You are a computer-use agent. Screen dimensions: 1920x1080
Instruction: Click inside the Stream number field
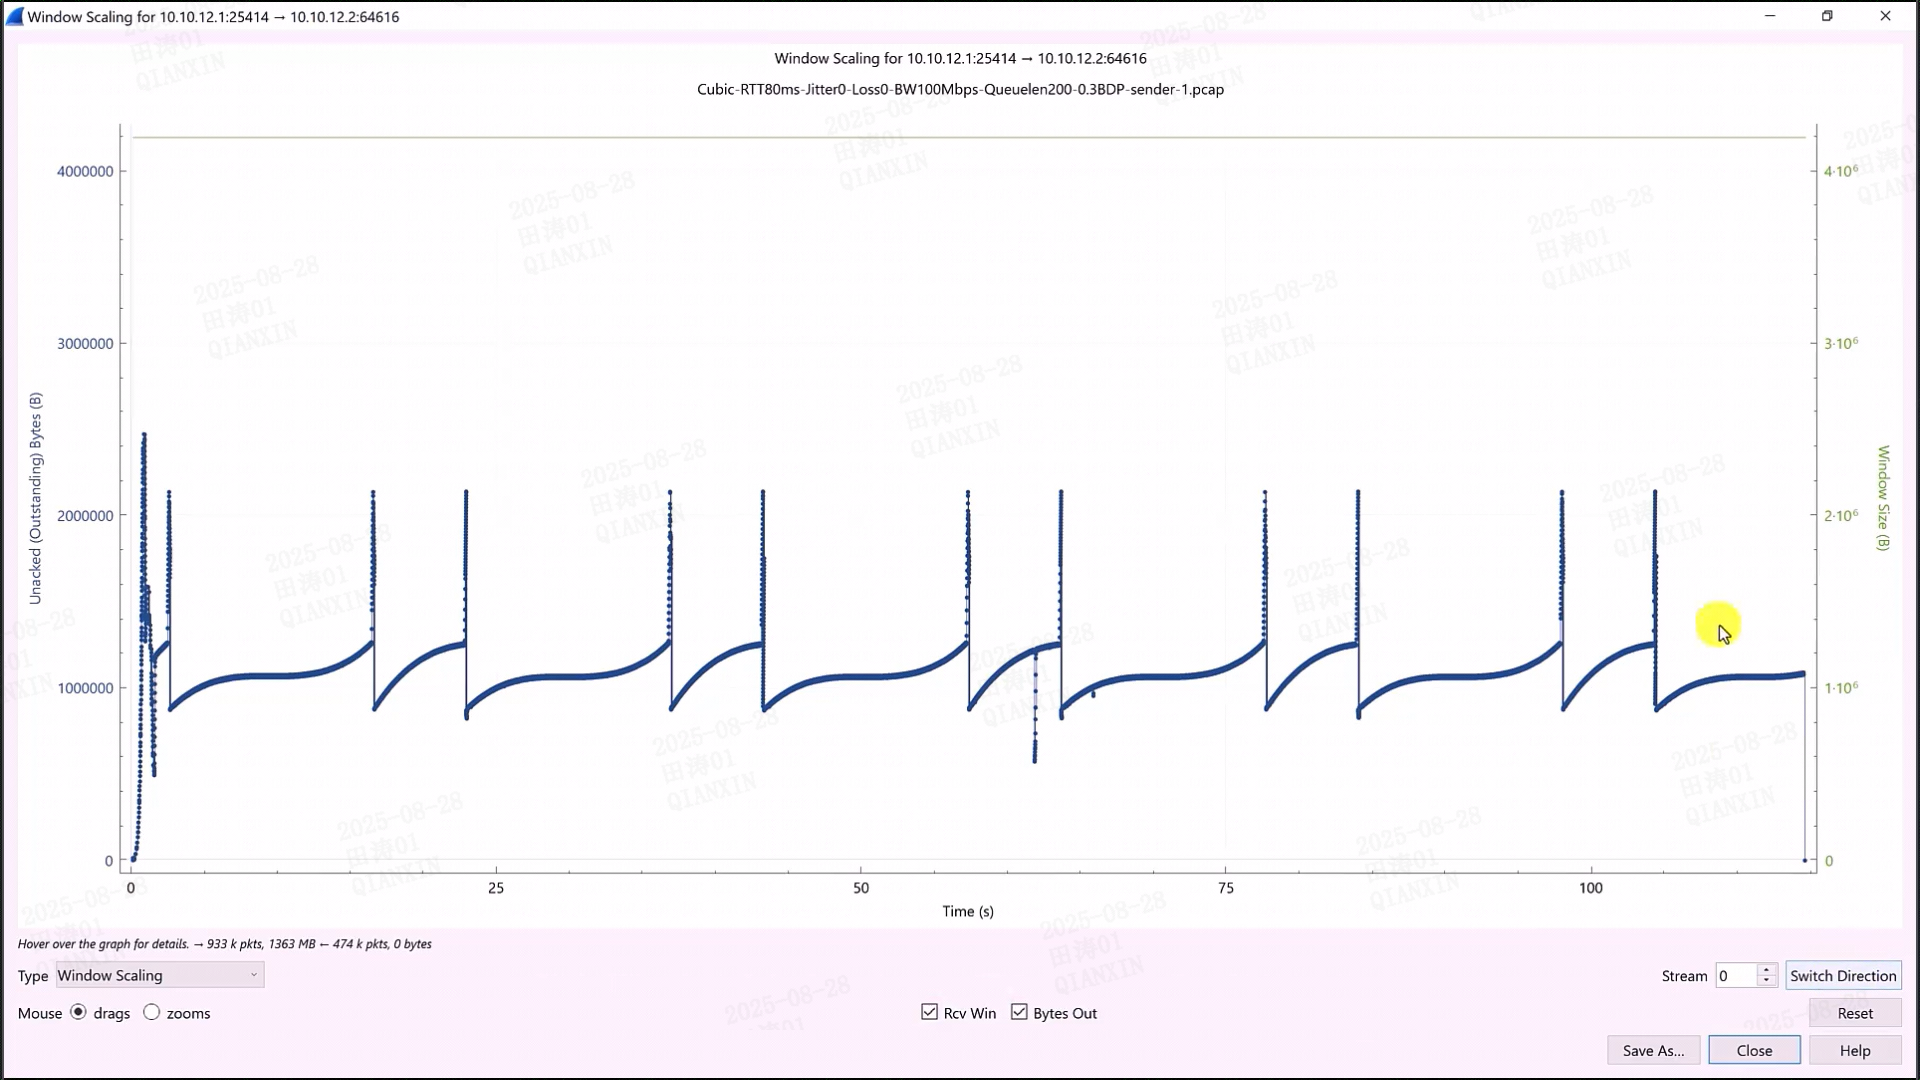1735,975
